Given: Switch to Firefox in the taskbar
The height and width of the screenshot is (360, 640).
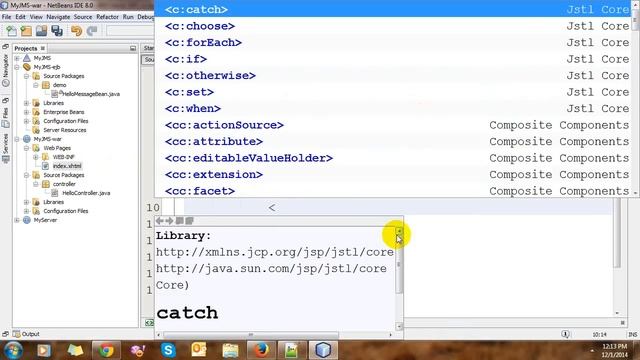Looking at the screenshot, I should tap(261, 350).
